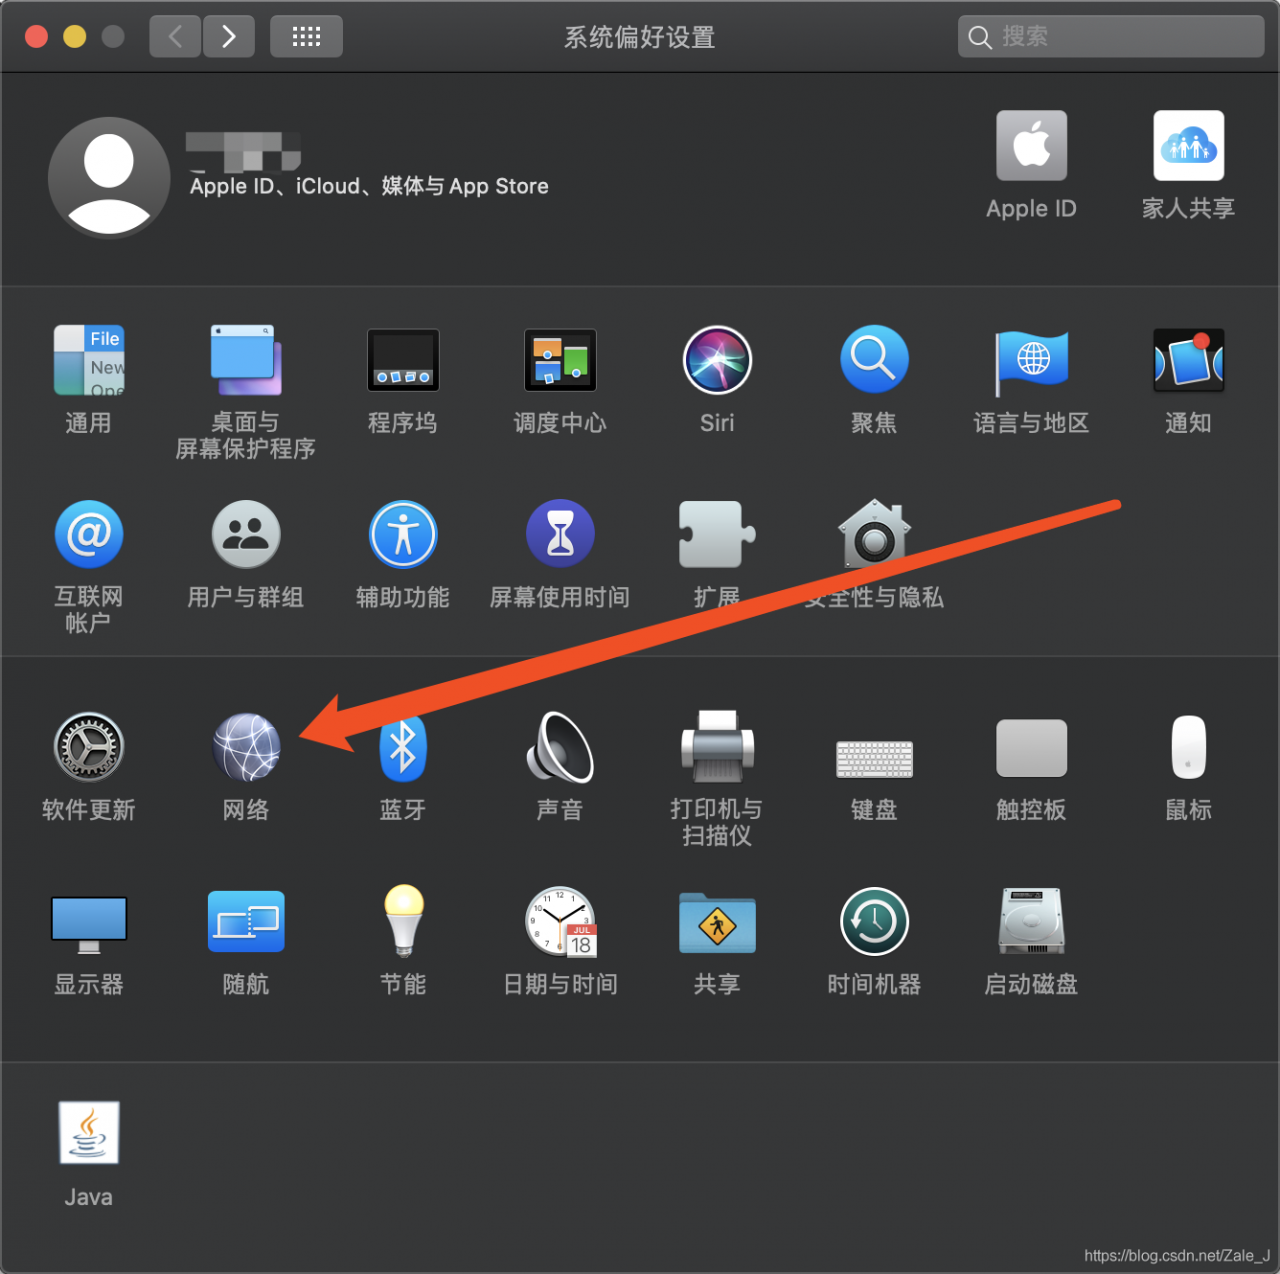Open 软件更新 (Software Update)
Image resolution: width=1280 pixels, height=1274 pixels.
[x=88, y=747]
